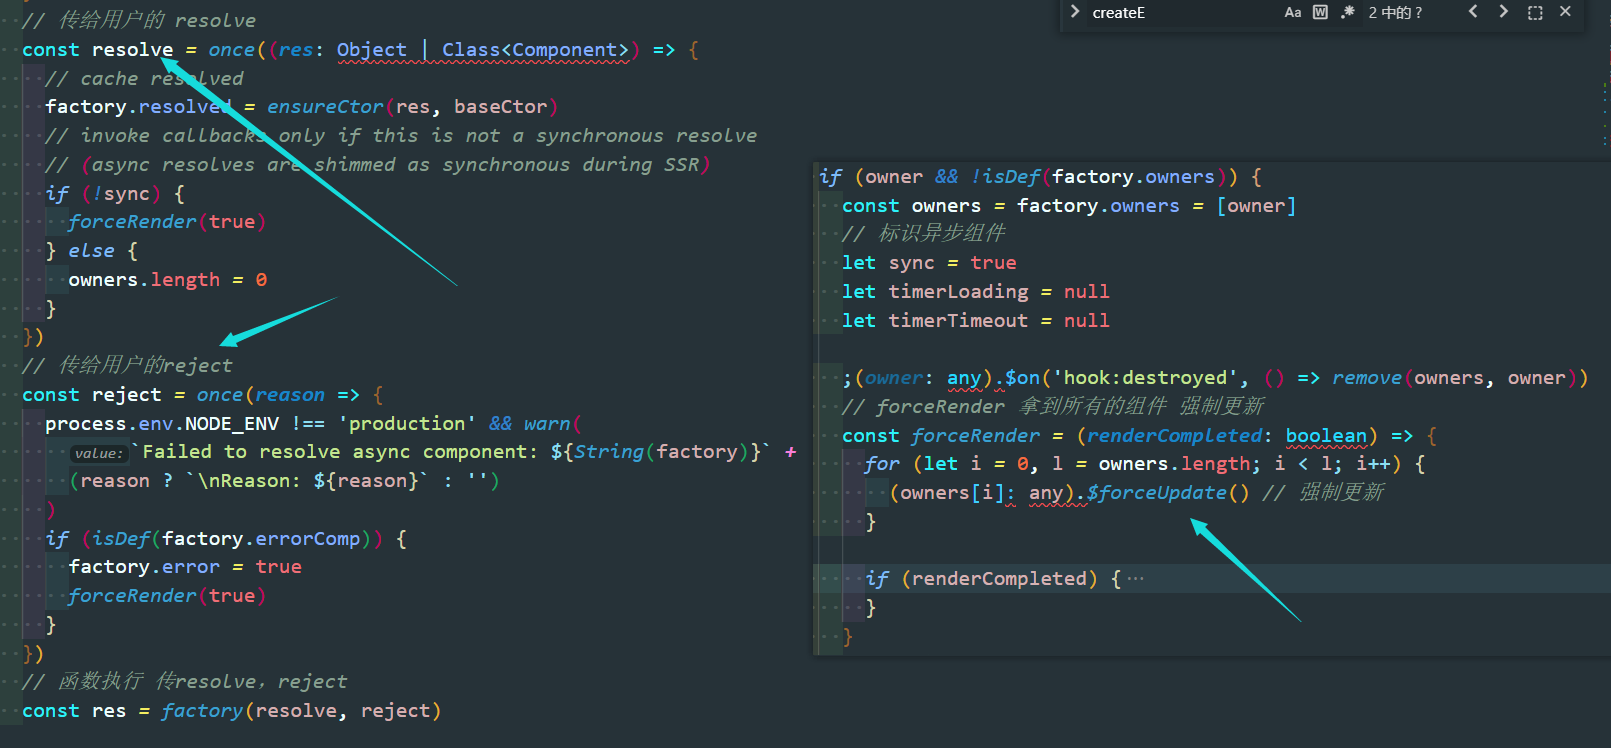Click 'once' call in resolve definition
This screenshot has width=1611, height=748.
(232, 50)
